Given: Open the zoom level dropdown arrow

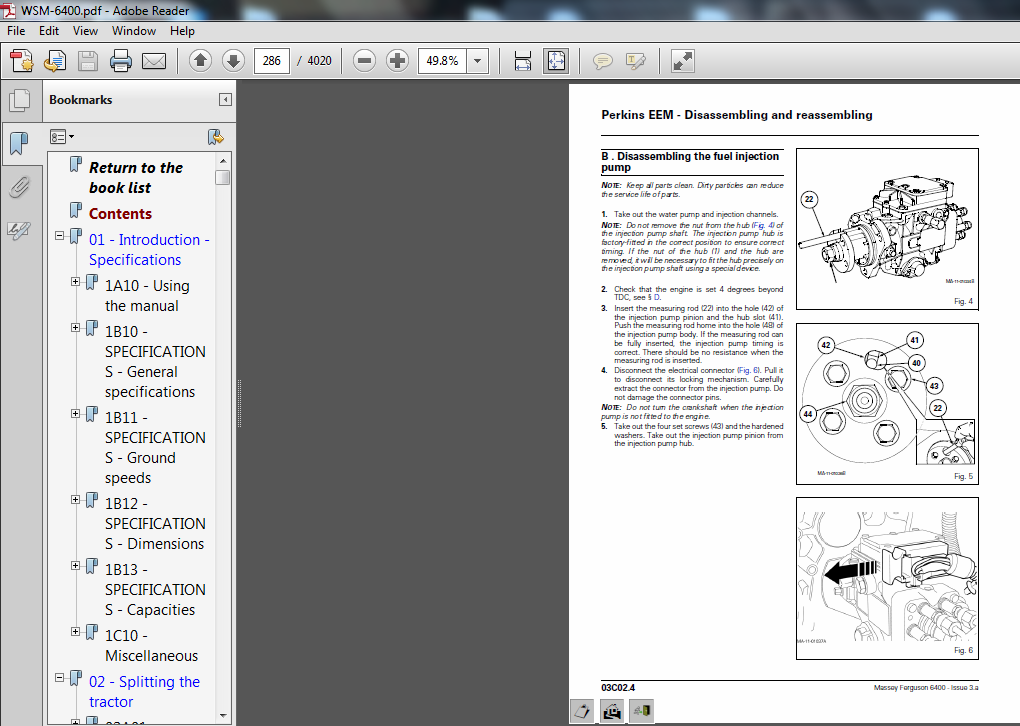Looking at the screenshot, I should click(x=477, y=61).
